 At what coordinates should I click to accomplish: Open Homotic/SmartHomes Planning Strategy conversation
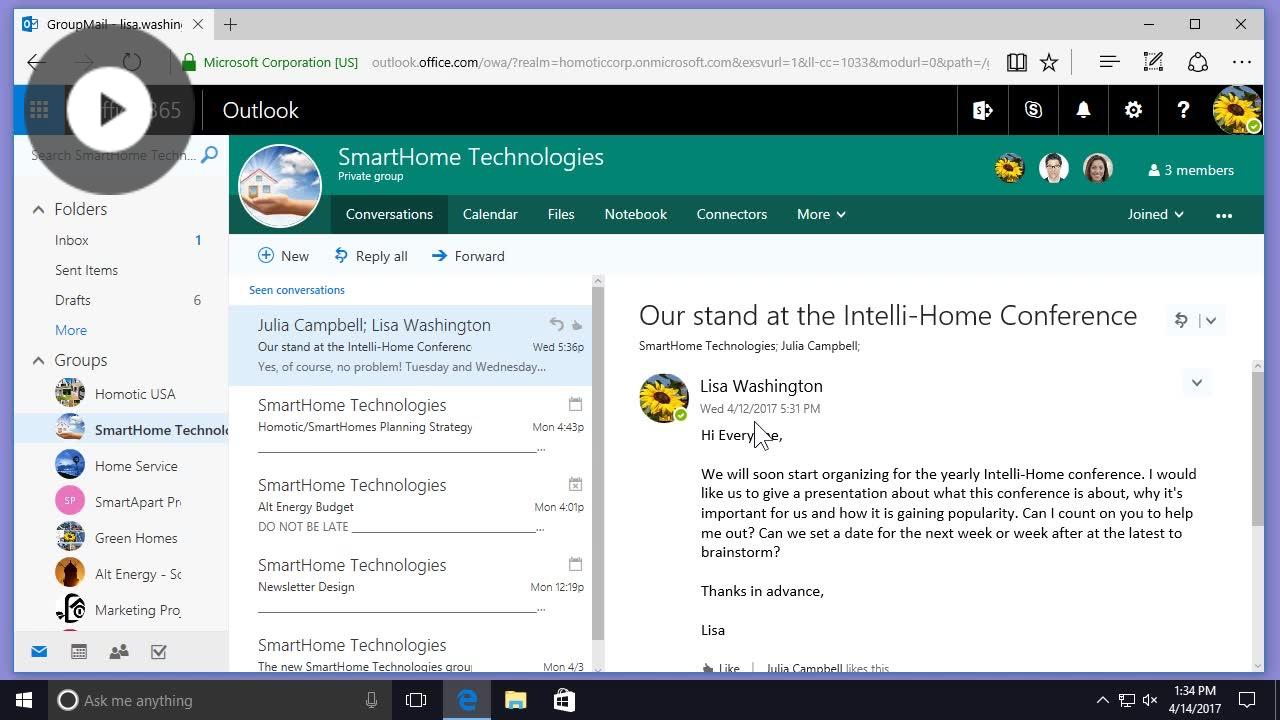tap(410, 425)
